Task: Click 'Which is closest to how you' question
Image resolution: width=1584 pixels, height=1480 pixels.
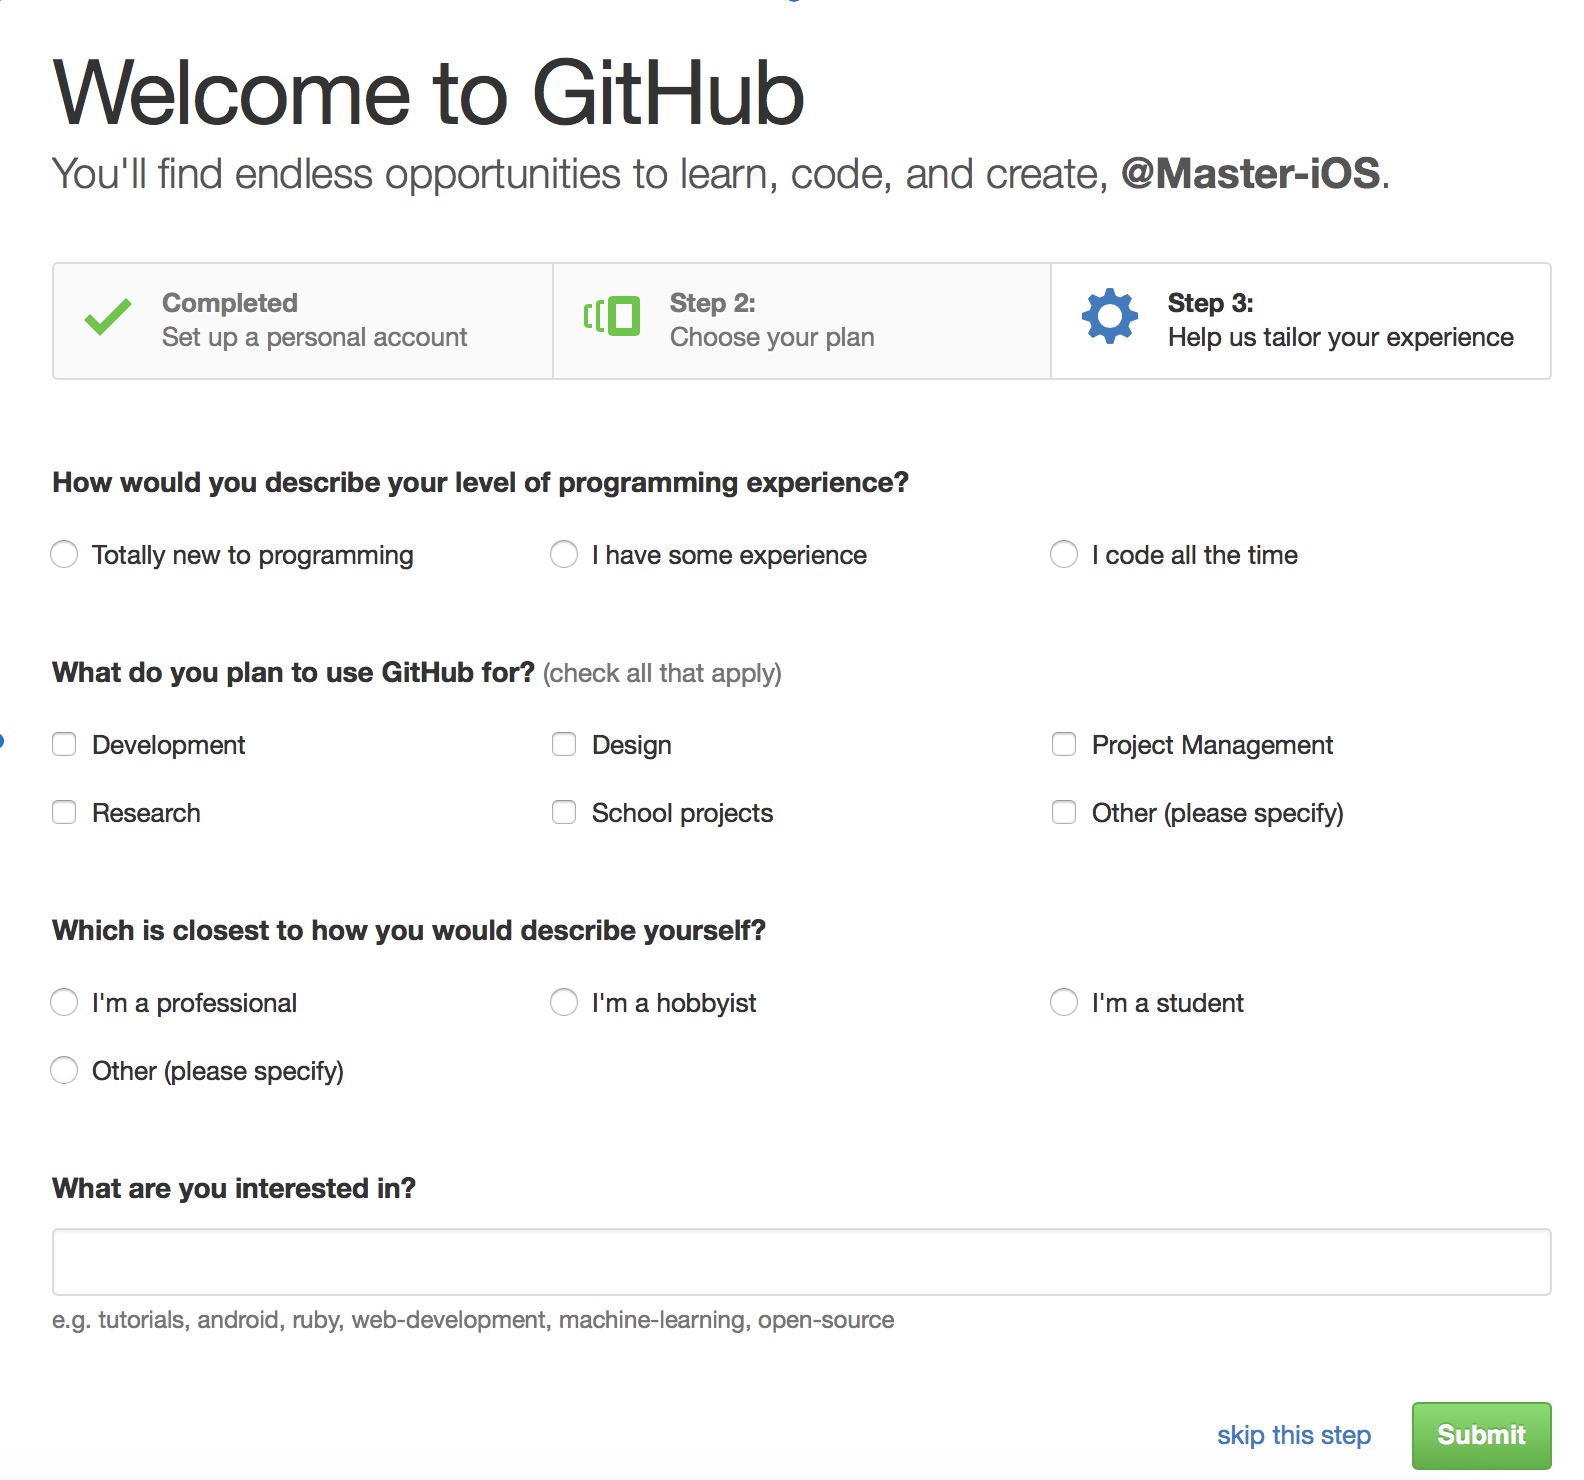Action: pos(409,930)
